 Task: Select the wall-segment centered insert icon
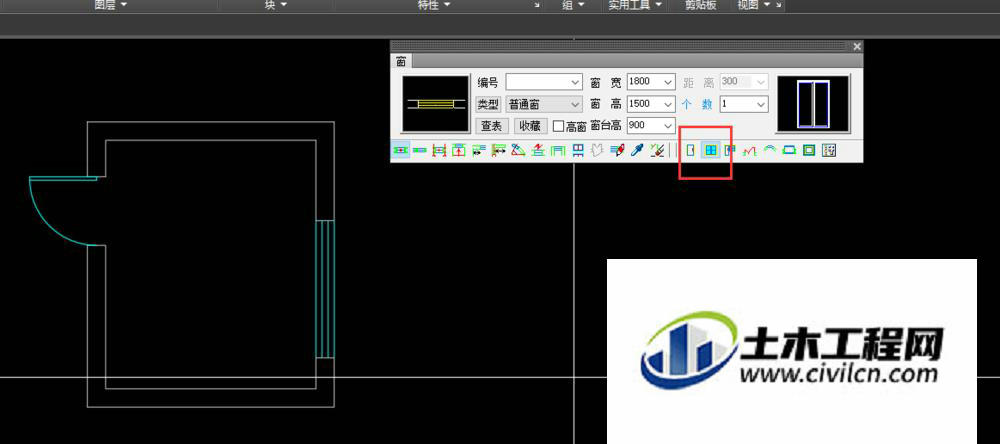[x=459, y=151]
